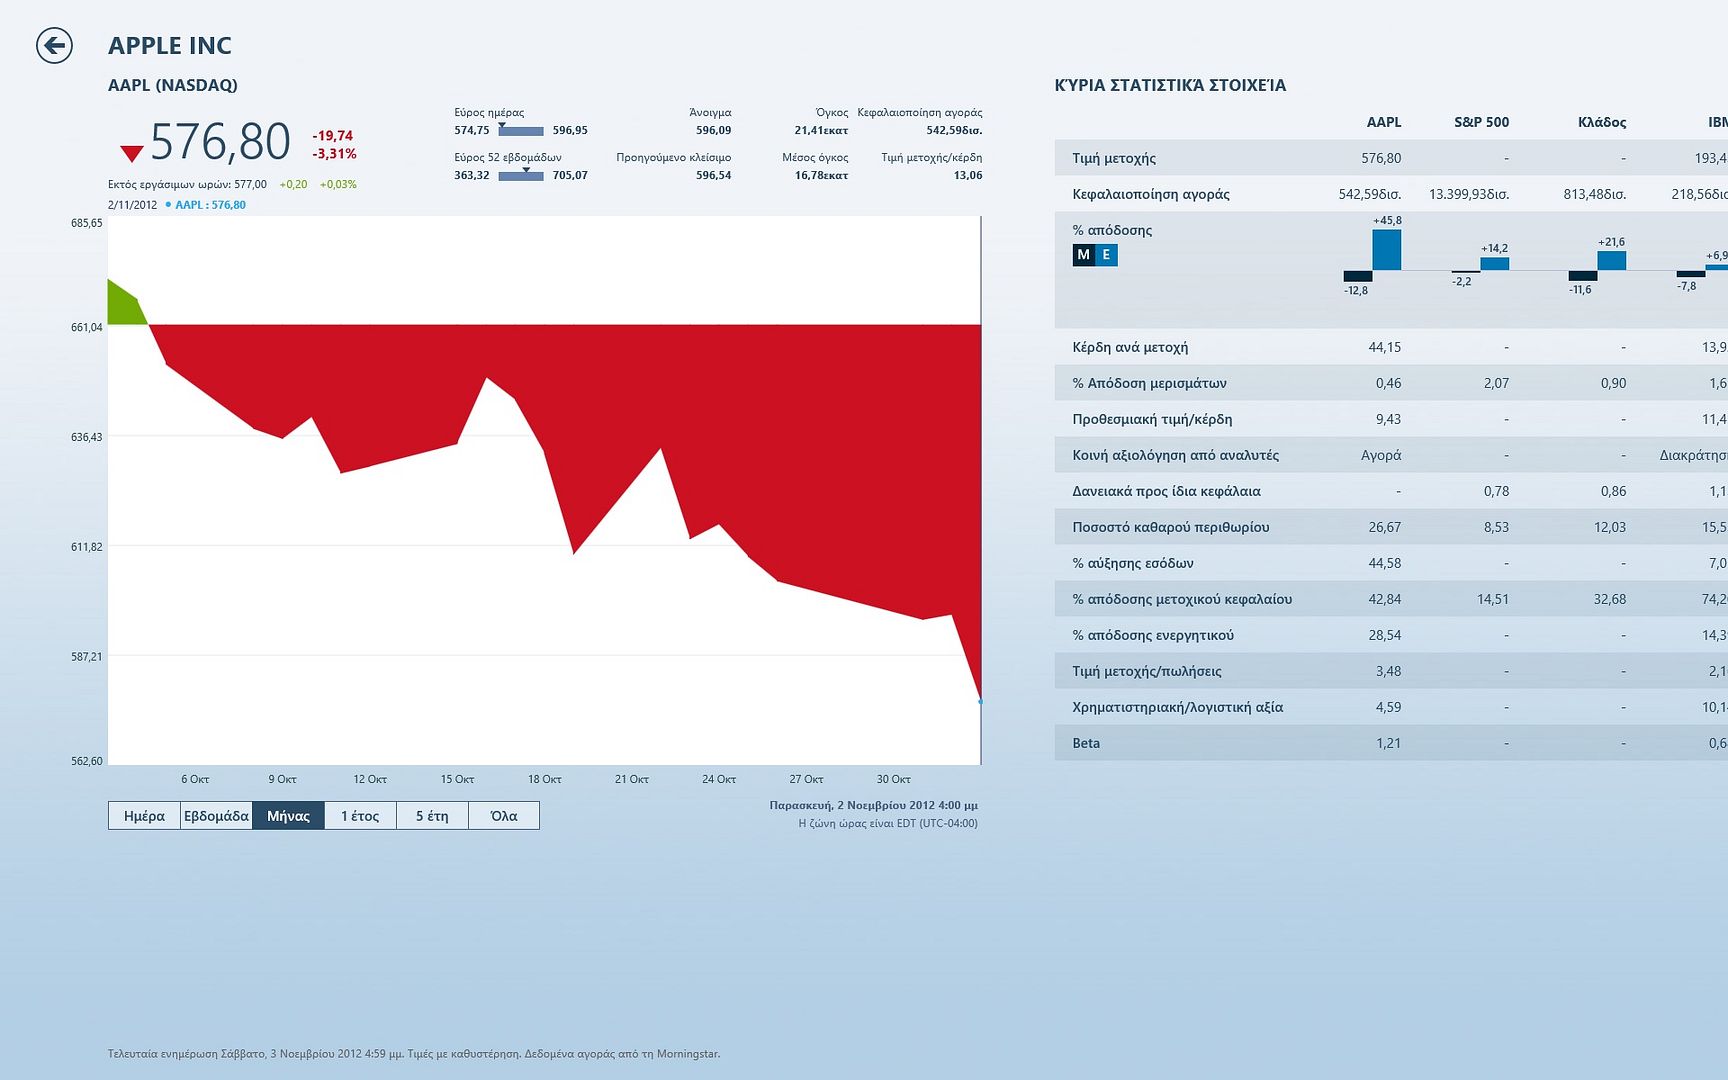
Task: Click Τιμή μετοχής/κέρδη value 13,06
Action: pos(968,175)
